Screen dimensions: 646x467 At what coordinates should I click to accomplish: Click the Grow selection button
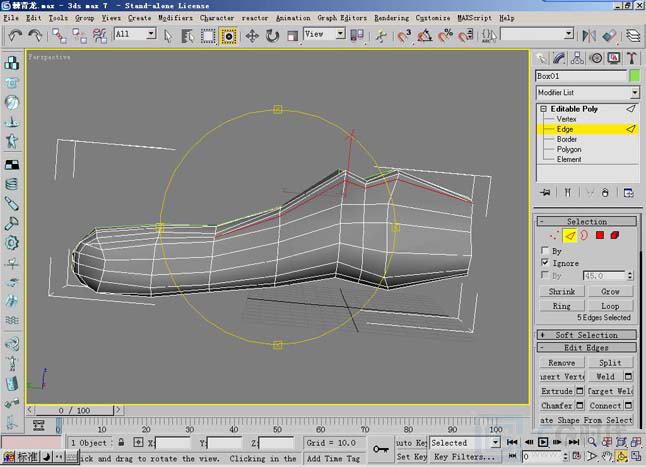(x=610, y=291)
